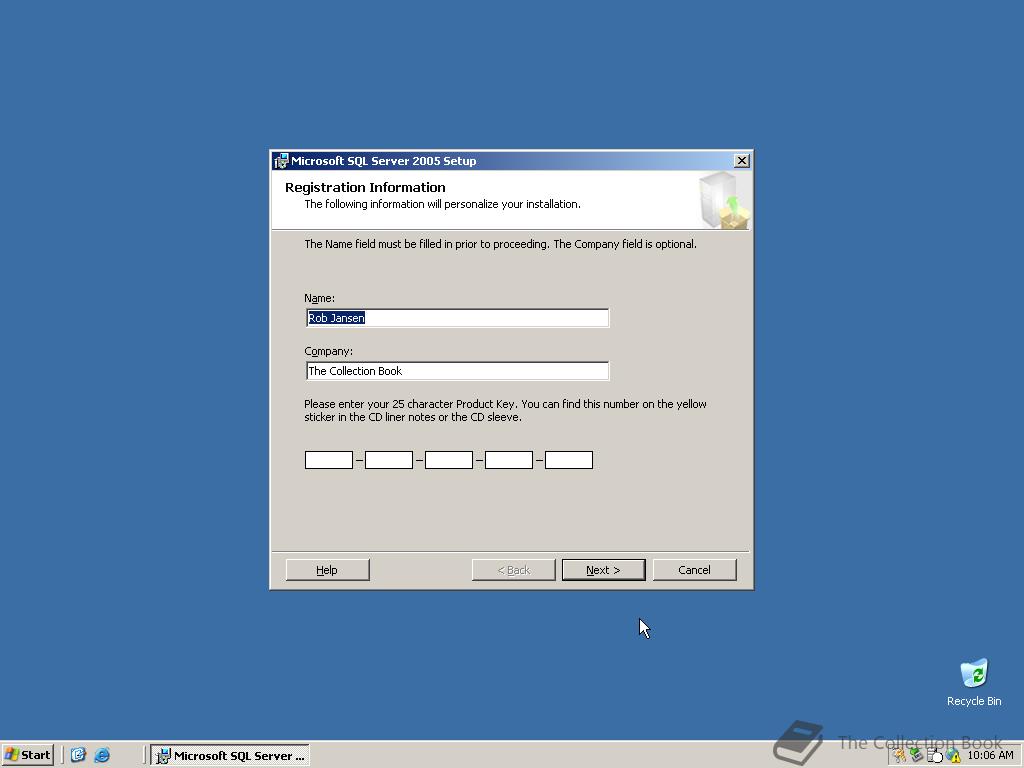The height and width of the screenshot is (768, 1024).
Task: Click the keys tray icon in the system tray
Action: click(899, 755)
